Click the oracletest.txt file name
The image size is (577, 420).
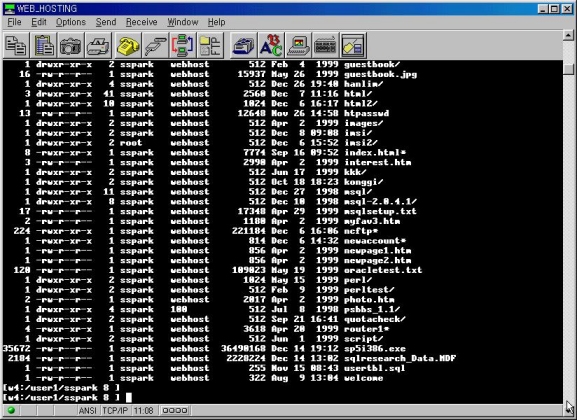click(383, 270)
